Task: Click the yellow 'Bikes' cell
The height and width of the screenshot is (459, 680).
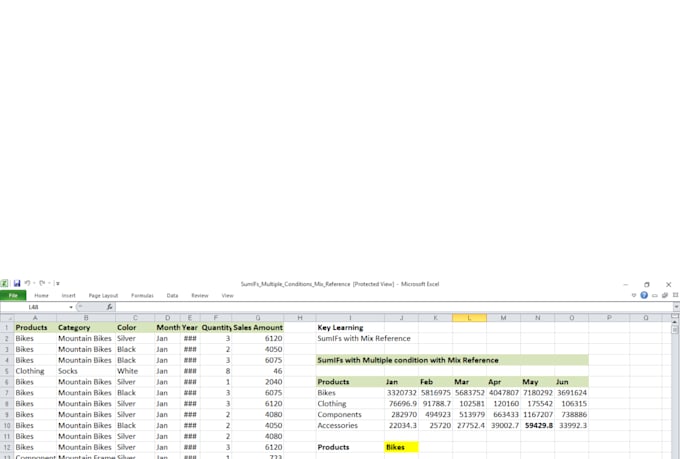Action: pyautogui.click(x=401, y=447)
